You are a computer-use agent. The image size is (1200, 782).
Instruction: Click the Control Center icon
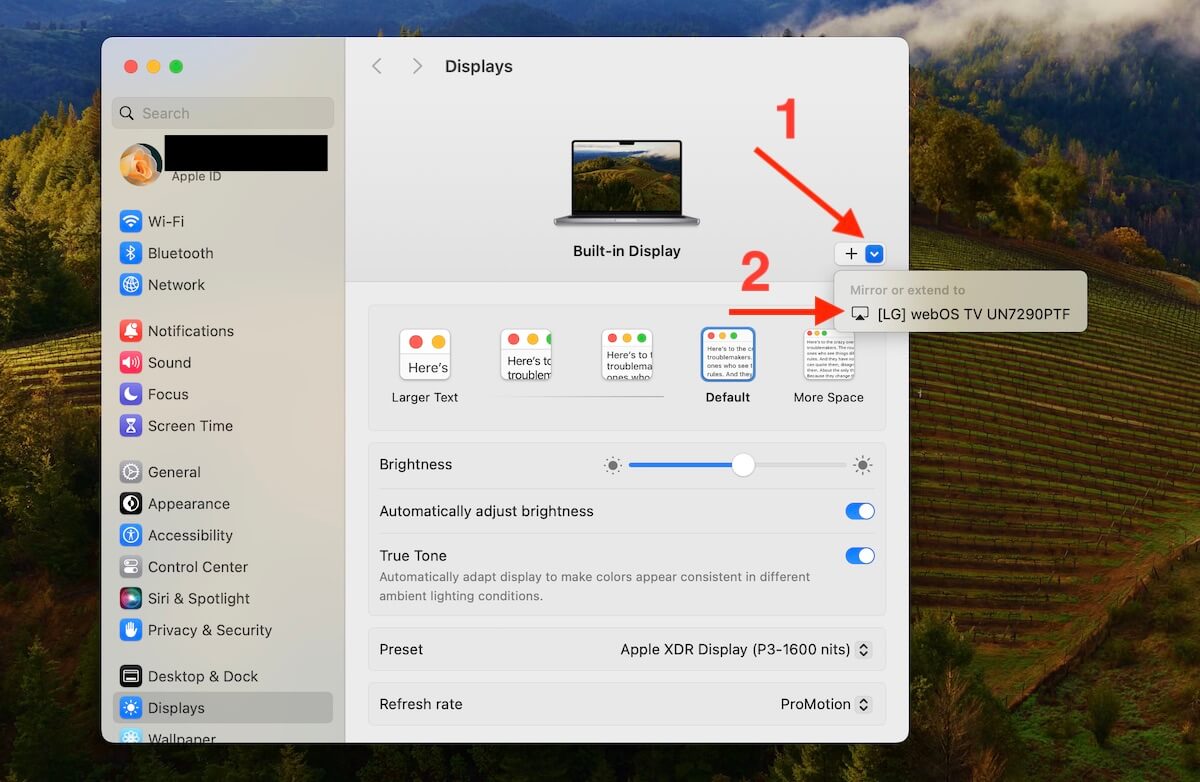click(x=131, y=567)
